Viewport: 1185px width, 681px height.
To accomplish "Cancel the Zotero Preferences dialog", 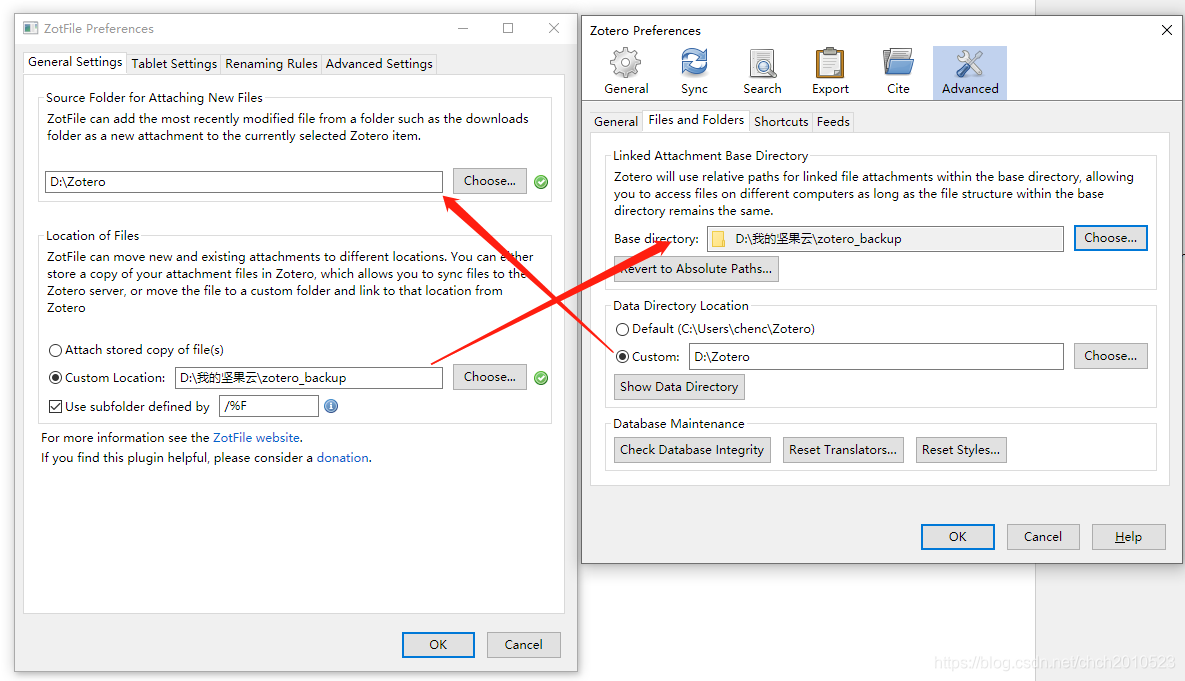I will click(x=1043, y=537).
